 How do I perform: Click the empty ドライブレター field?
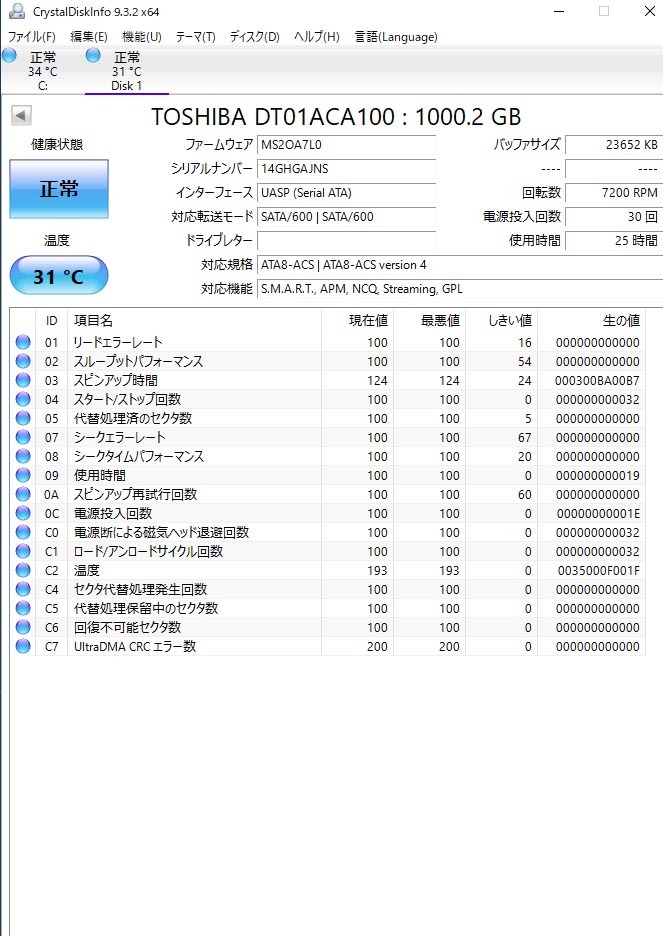[x=346, y=241]
